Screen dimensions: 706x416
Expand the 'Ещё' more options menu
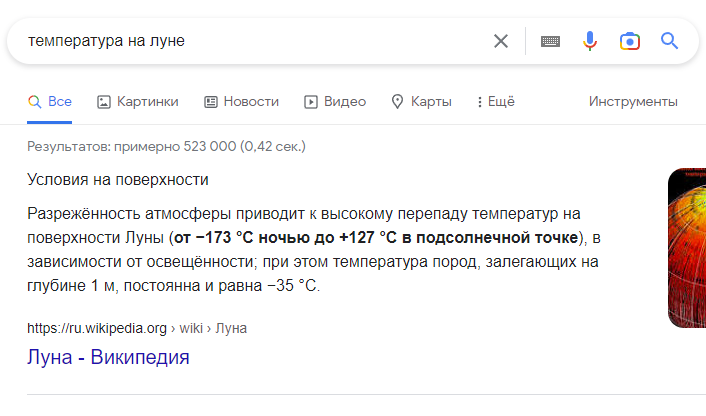pos(496,102)
